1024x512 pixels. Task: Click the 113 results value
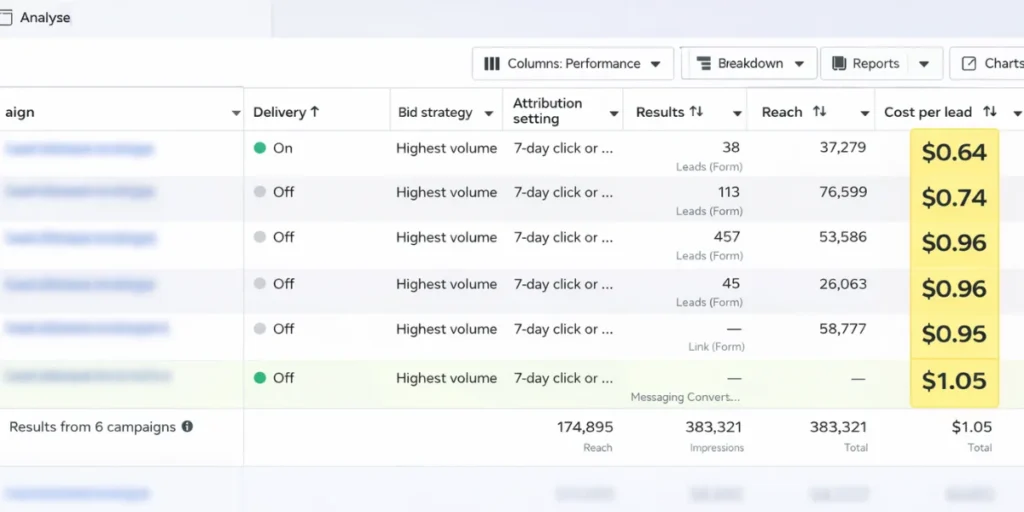click(728, 192)
